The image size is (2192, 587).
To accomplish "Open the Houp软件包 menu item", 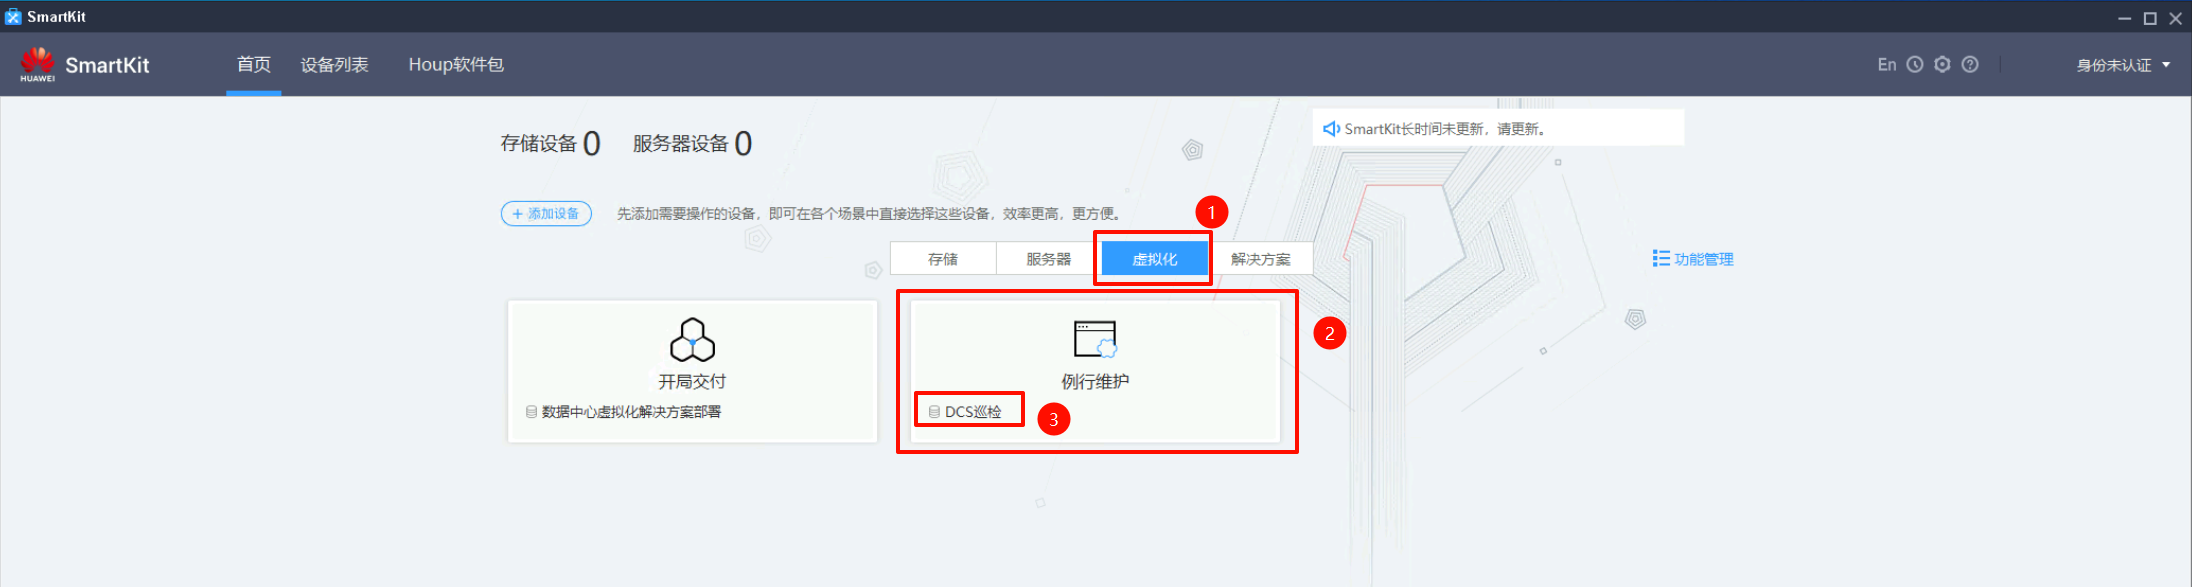I will (x=456, y=65).
